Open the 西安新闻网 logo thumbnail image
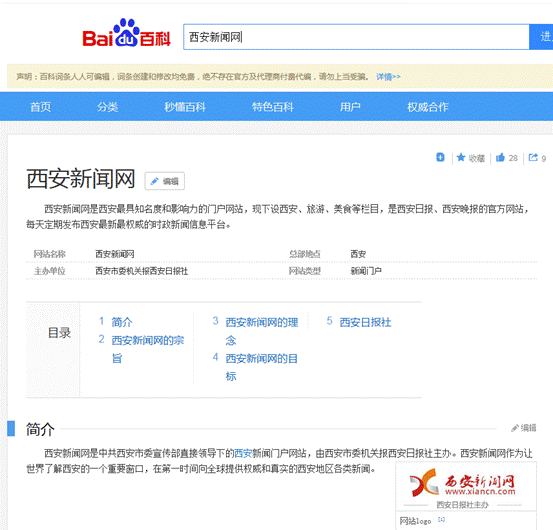 point(466,486)
